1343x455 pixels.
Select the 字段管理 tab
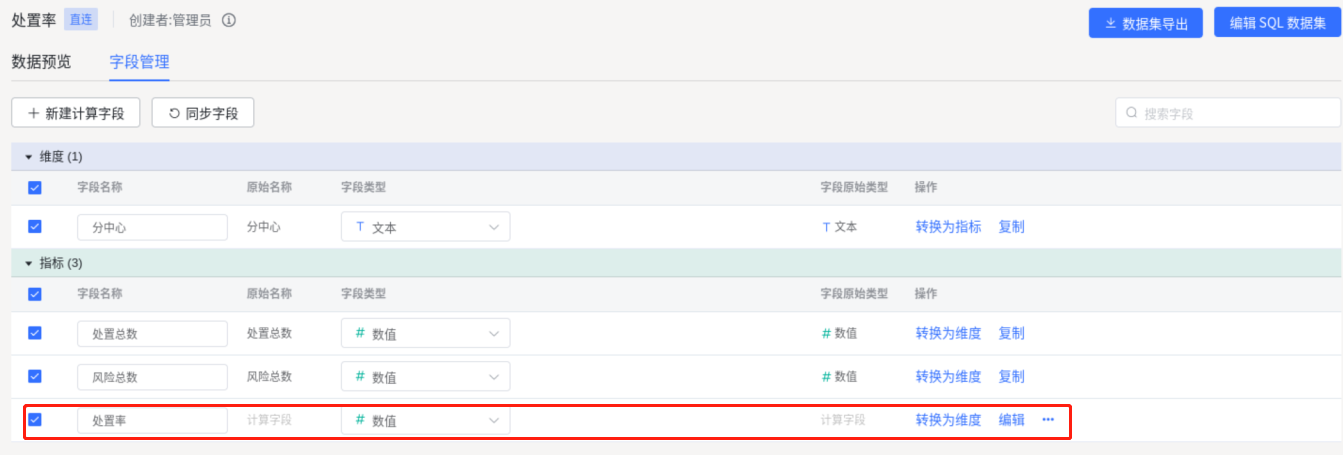tap(139, 62)
